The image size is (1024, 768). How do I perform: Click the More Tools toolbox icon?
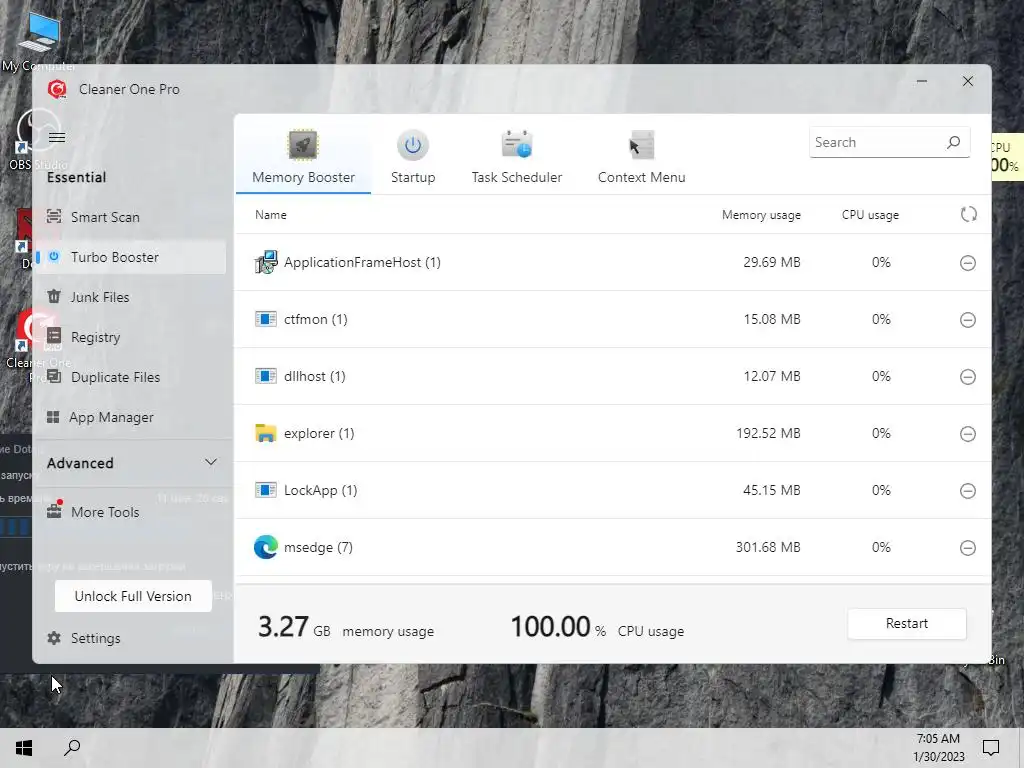pos(54,510)
